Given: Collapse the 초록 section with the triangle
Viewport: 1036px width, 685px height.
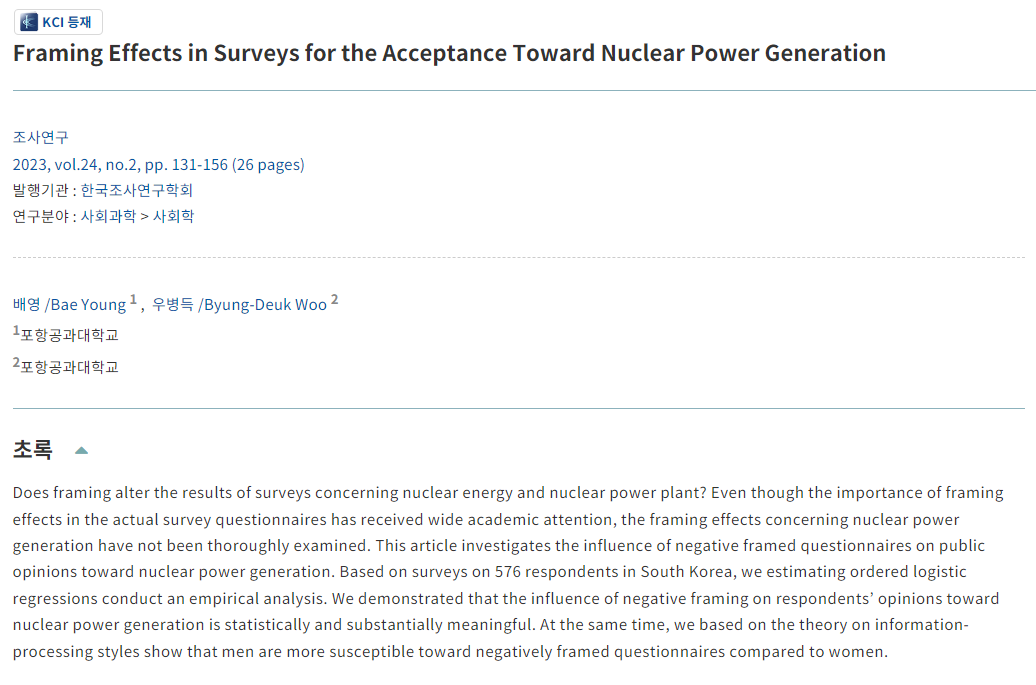Looking at the screenshot, I should pos(81,451).
